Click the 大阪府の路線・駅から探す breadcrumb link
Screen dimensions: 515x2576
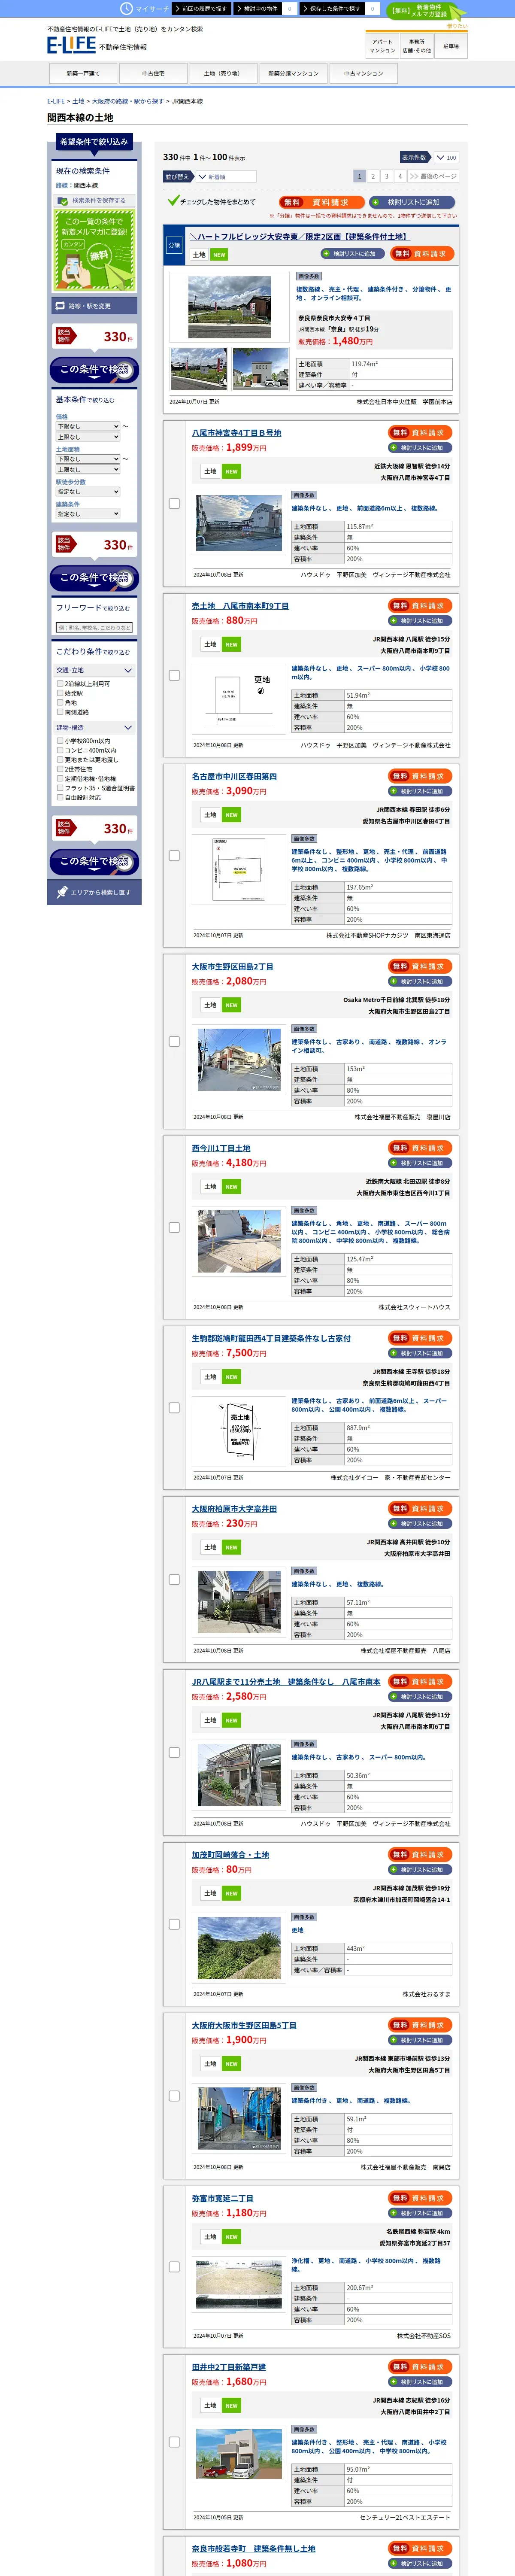pyautogui.click(x=127, y=101)
